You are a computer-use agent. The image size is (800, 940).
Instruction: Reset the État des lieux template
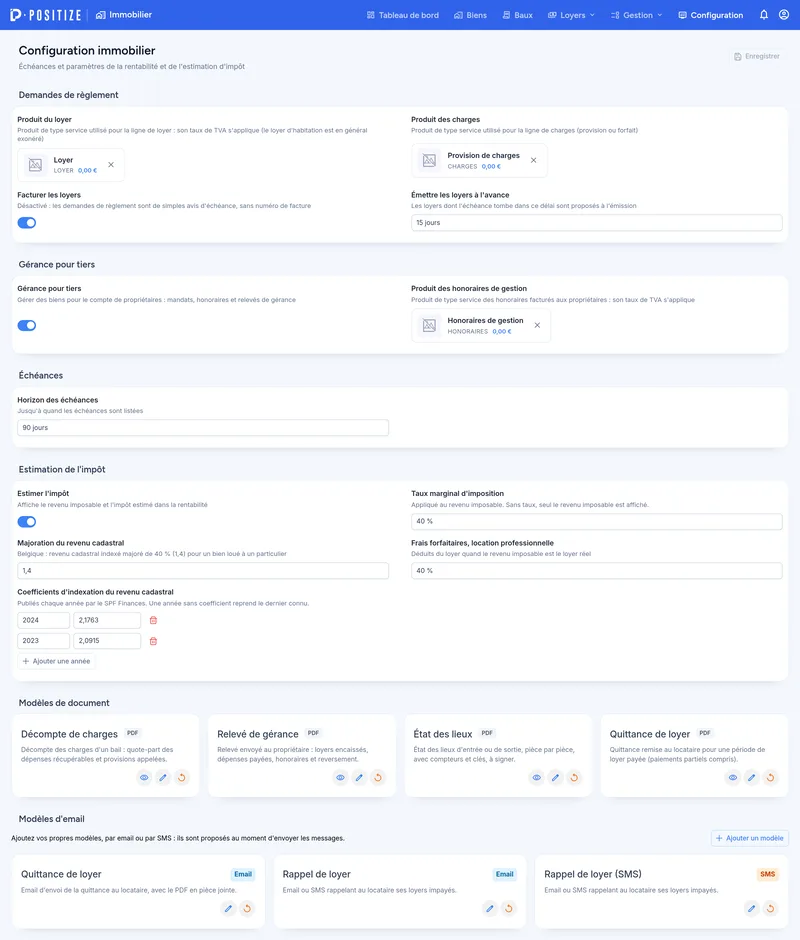pyautogui.click(x=574, y=778)
